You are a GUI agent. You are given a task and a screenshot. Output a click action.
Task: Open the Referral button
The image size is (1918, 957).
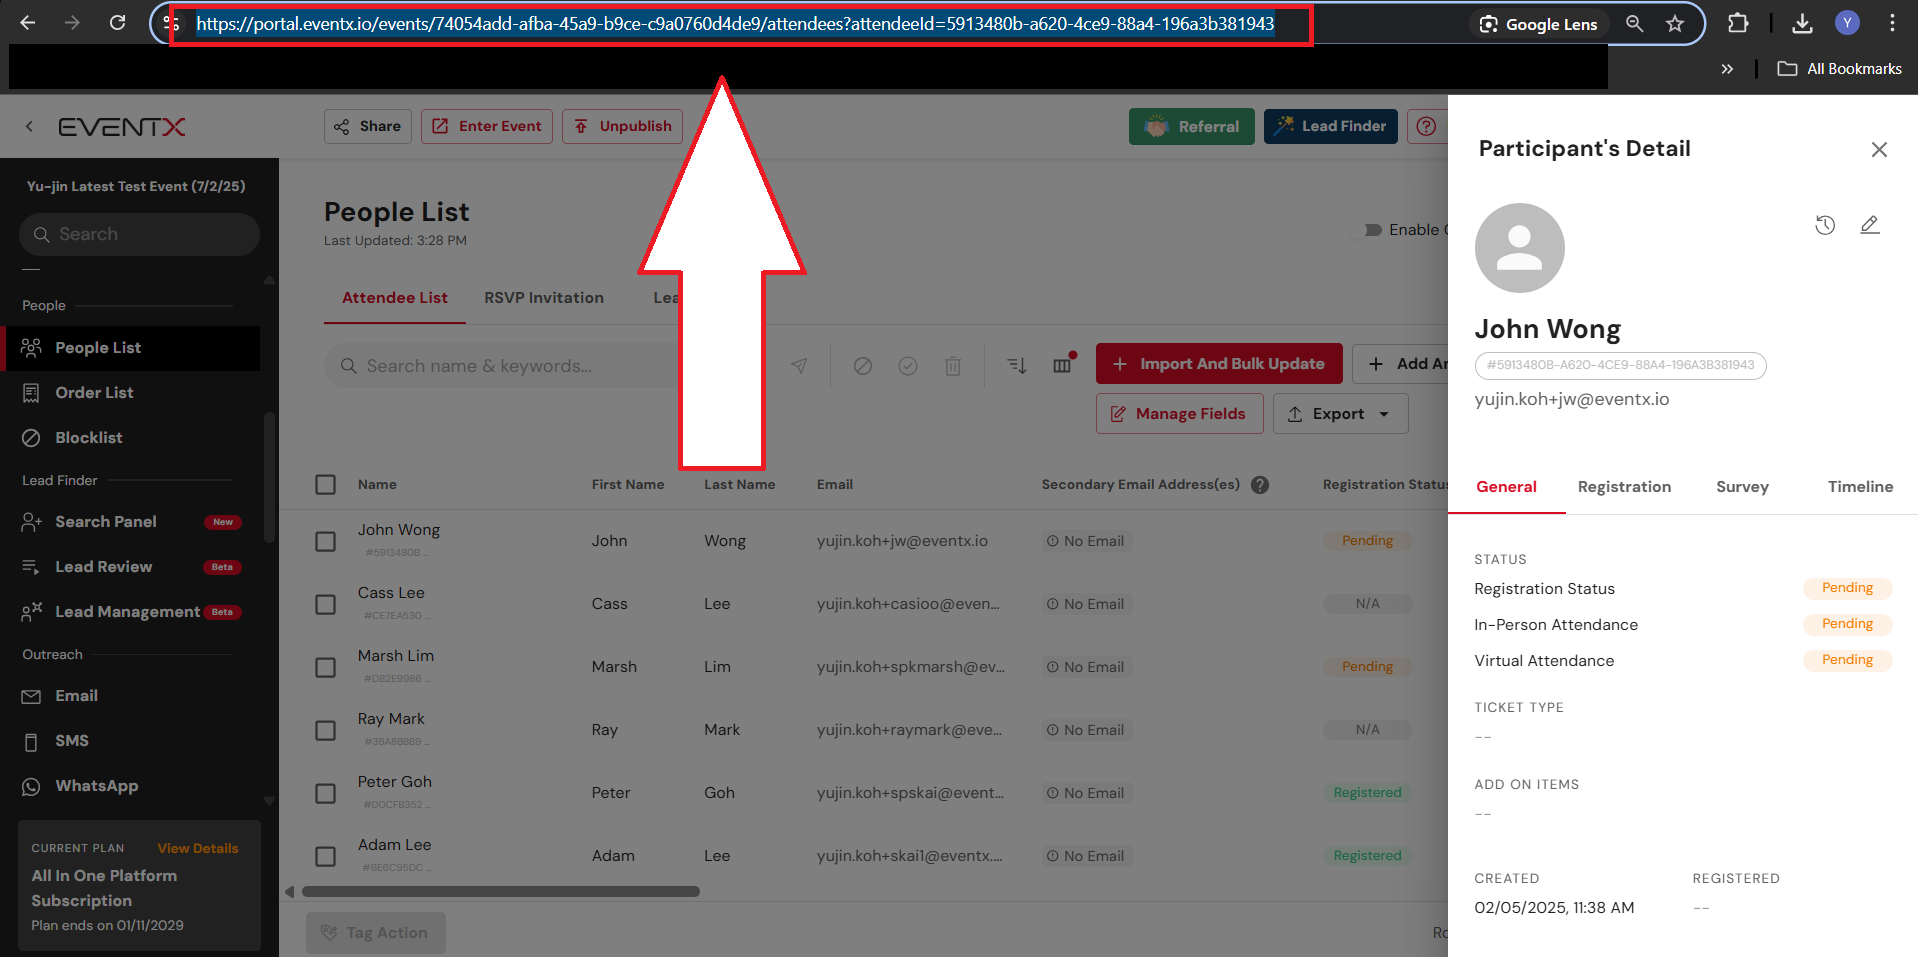point(1192,126)
